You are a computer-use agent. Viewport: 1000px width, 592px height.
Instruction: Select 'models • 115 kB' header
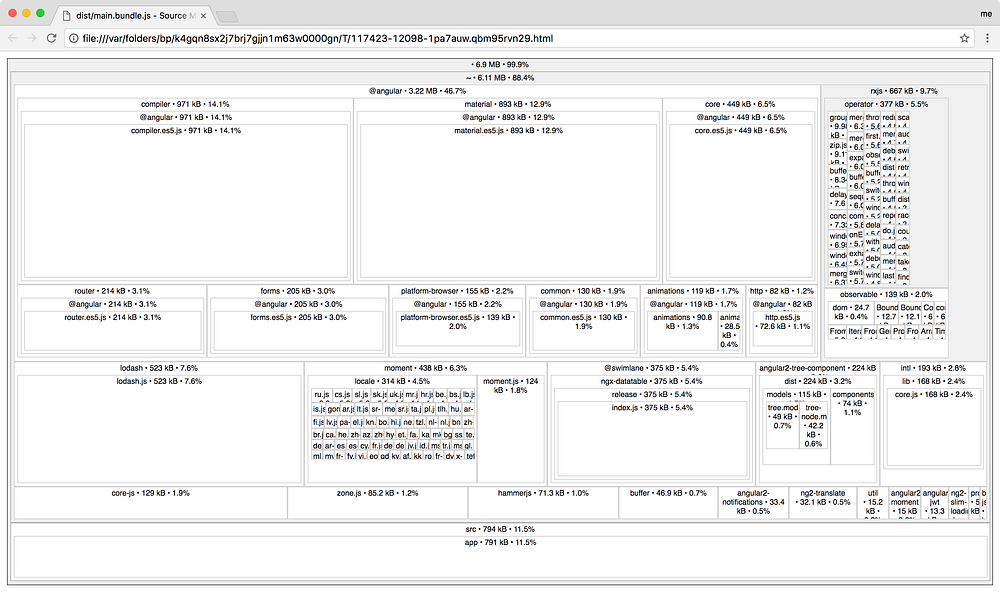pos(797,394)
